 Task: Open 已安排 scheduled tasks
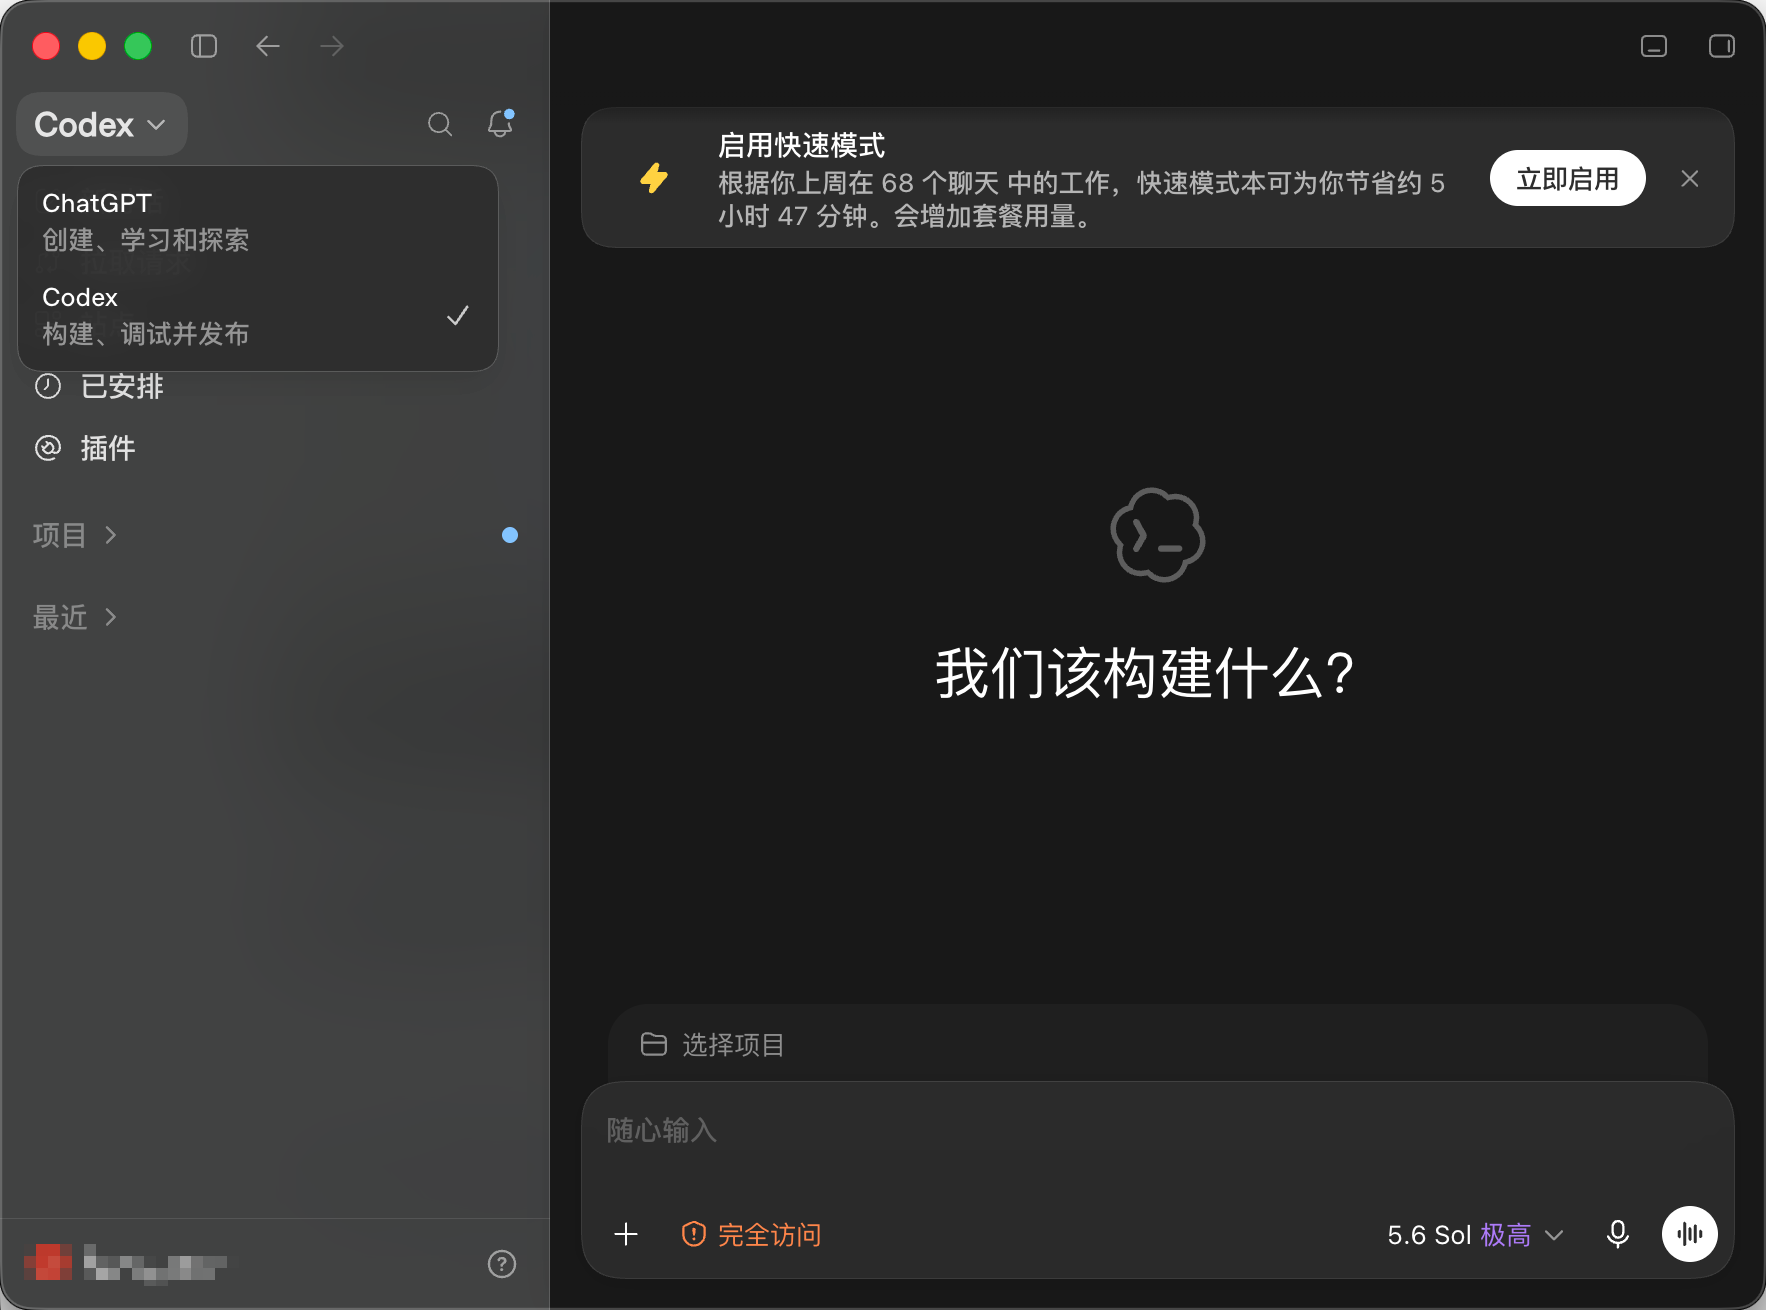pos(122,386)
